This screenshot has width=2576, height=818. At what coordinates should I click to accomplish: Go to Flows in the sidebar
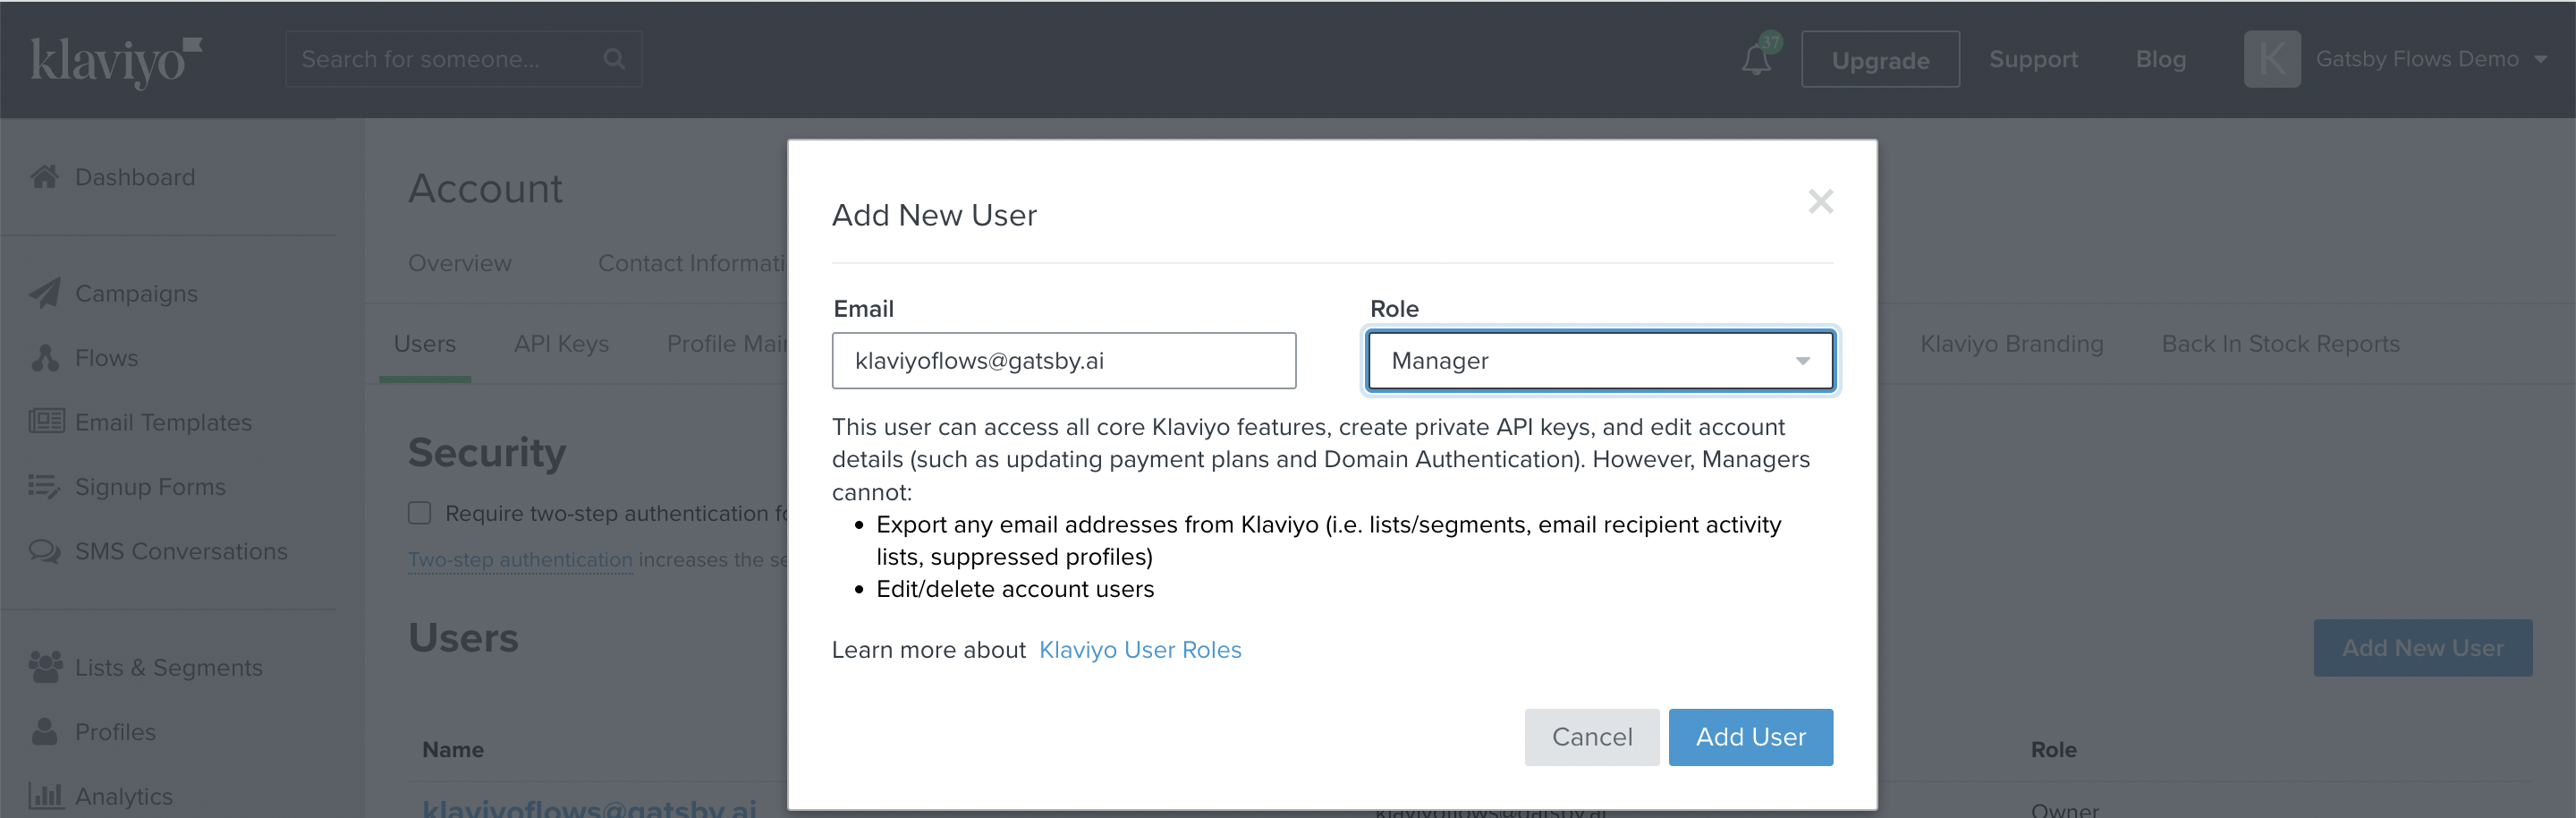pyautogui.click(x=106, y=358)
